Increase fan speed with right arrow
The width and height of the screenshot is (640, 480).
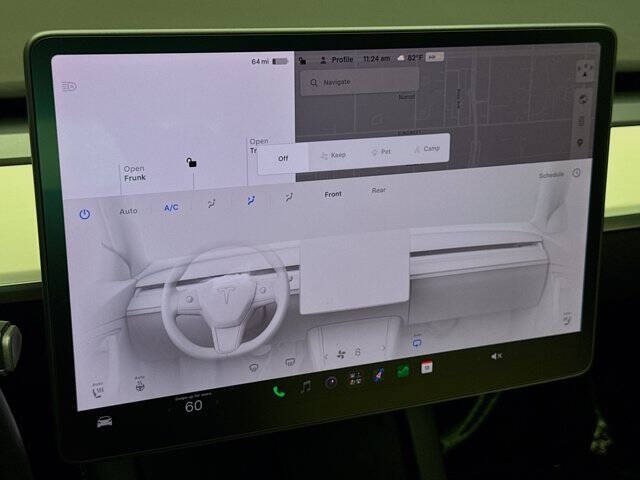(x=383, y=348)
